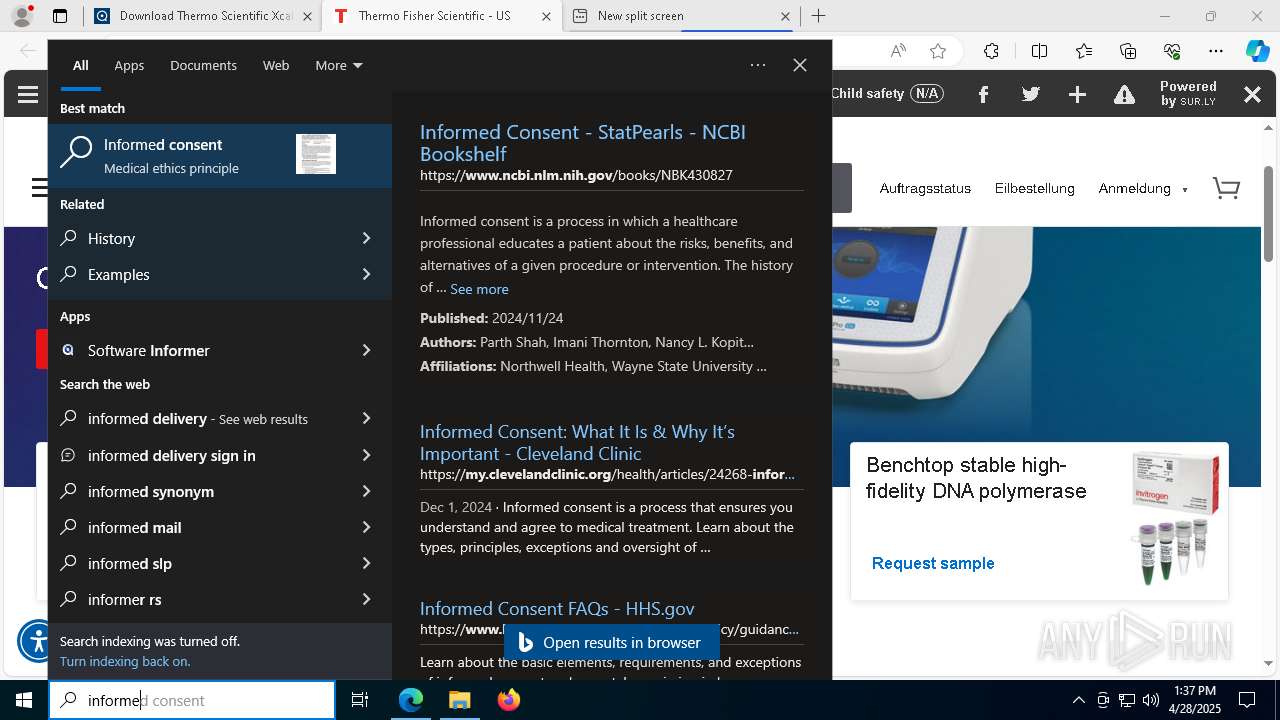Share on Facebook from sur.ly bar

coord(983,94)
